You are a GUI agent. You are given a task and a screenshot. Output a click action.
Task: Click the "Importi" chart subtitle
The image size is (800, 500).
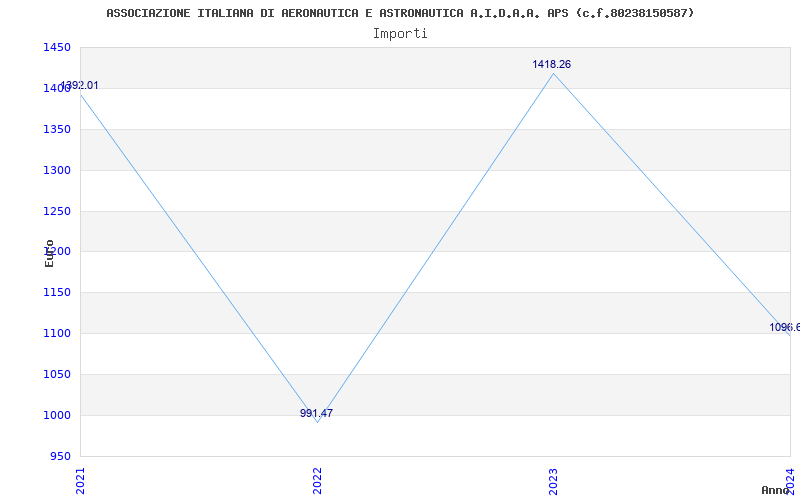click(x=400, y=33)
